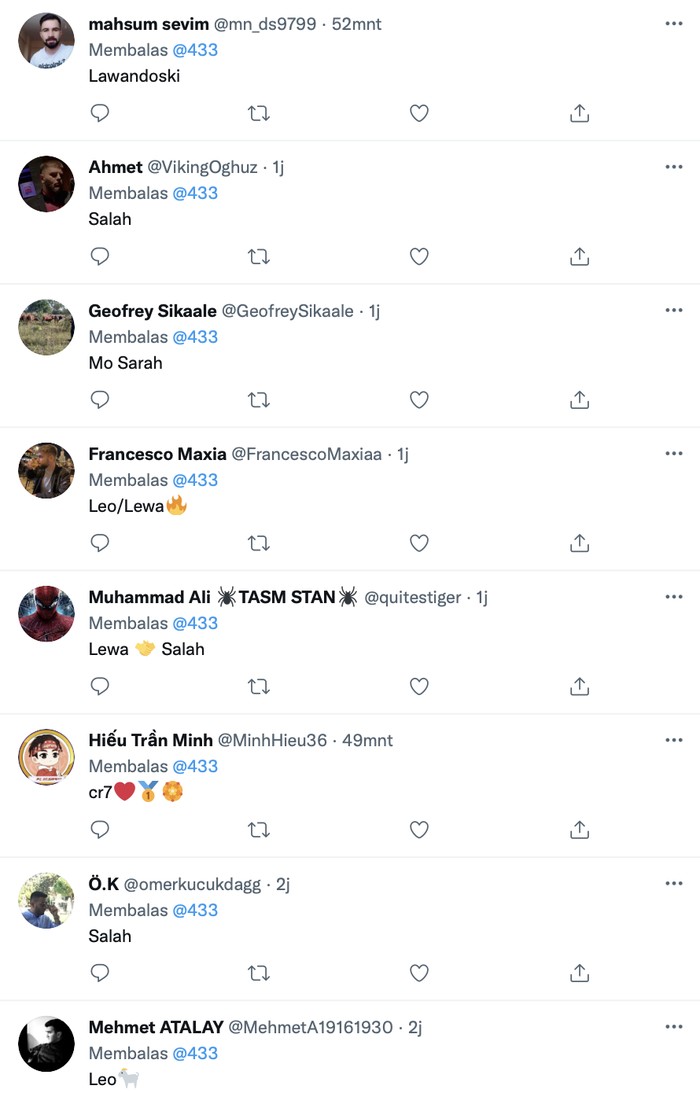Open Francesco Maxia's profile name link
Viewport: 700px width, 1093px height.
click(157, 454)
